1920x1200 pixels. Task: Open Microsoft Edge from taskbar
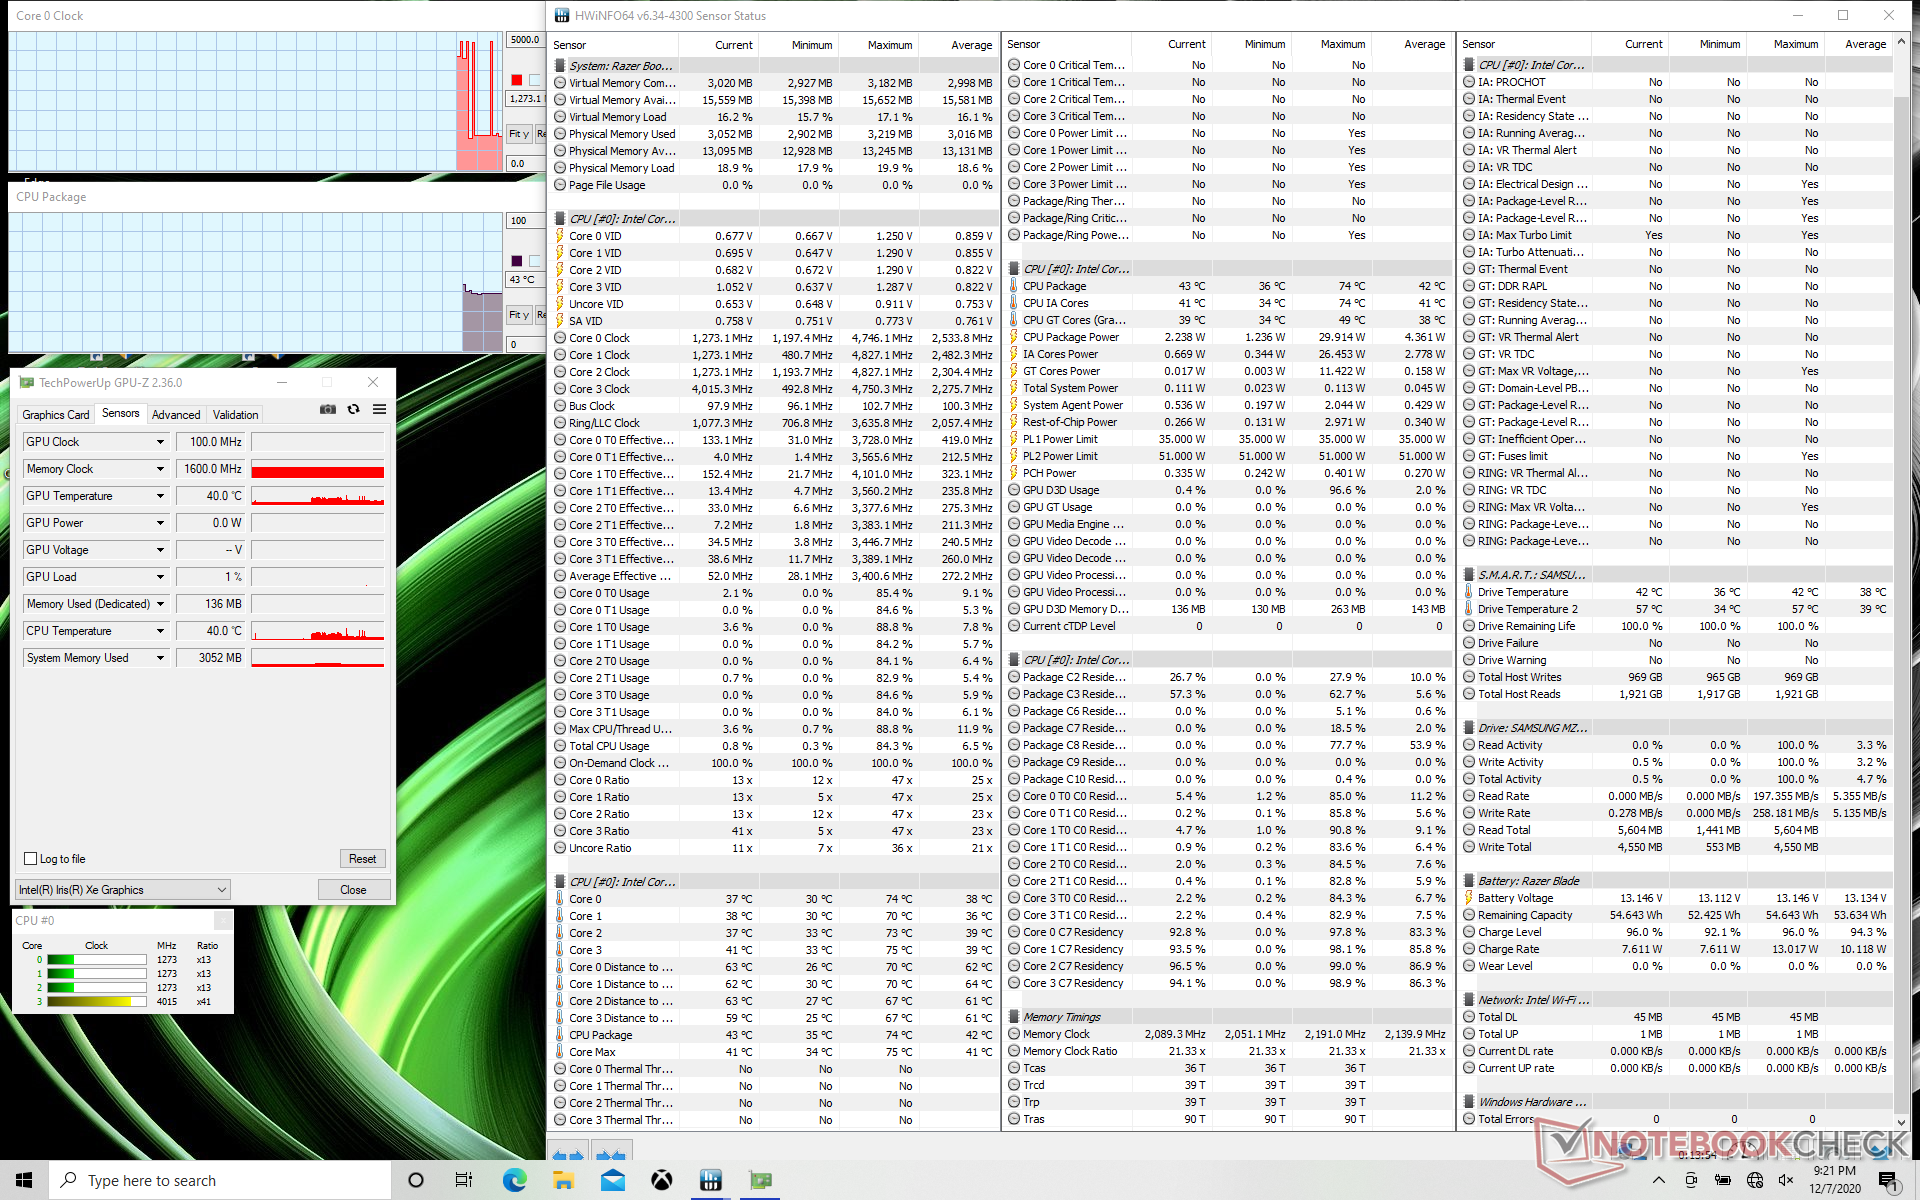point(514,1180)
